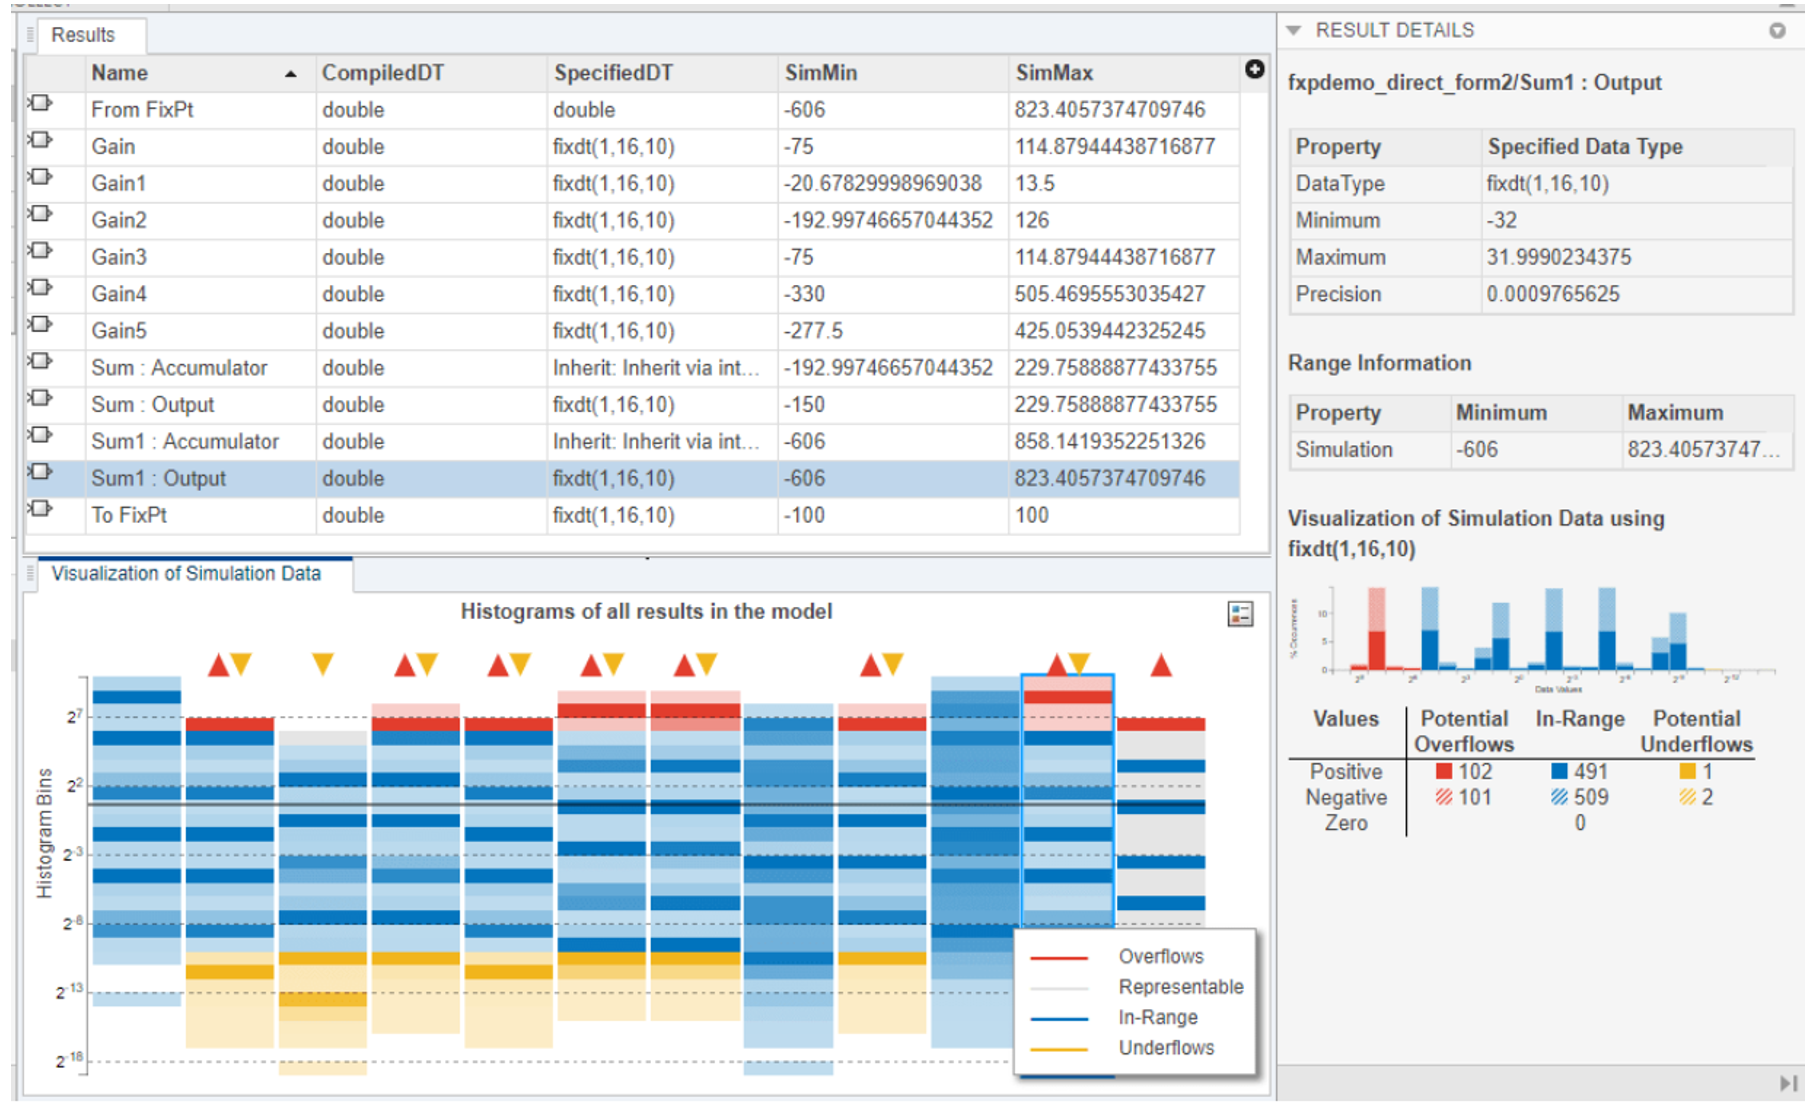
Task: Open the histogram legend toggle icon
Action: (1240, 614)
